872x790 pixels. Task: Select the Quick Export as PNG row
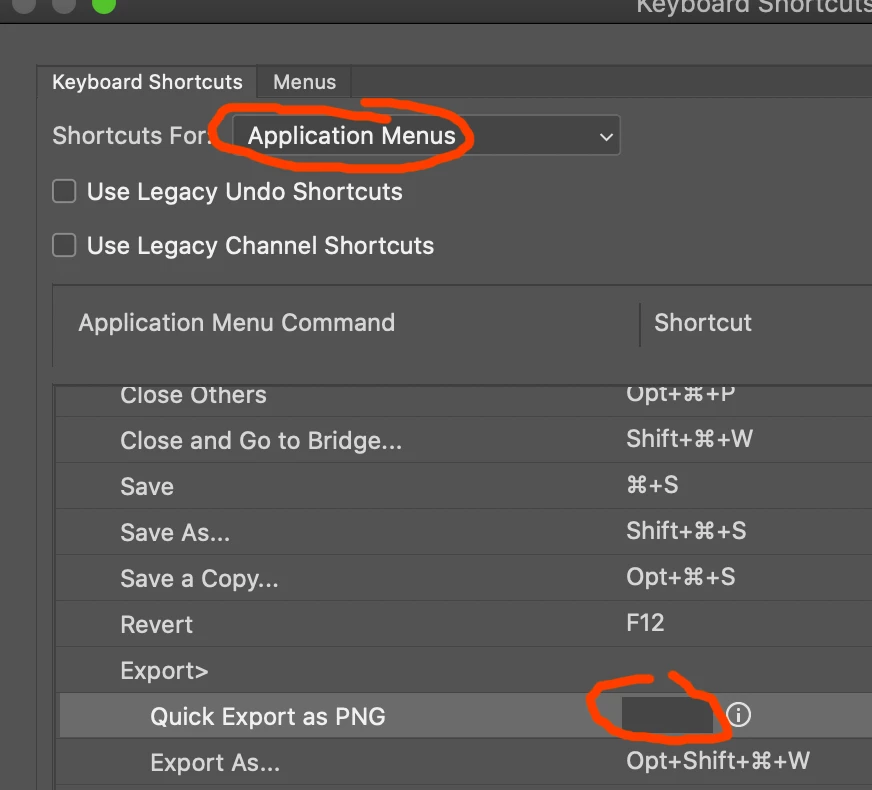pyautogui.click(x=465, y=716)
